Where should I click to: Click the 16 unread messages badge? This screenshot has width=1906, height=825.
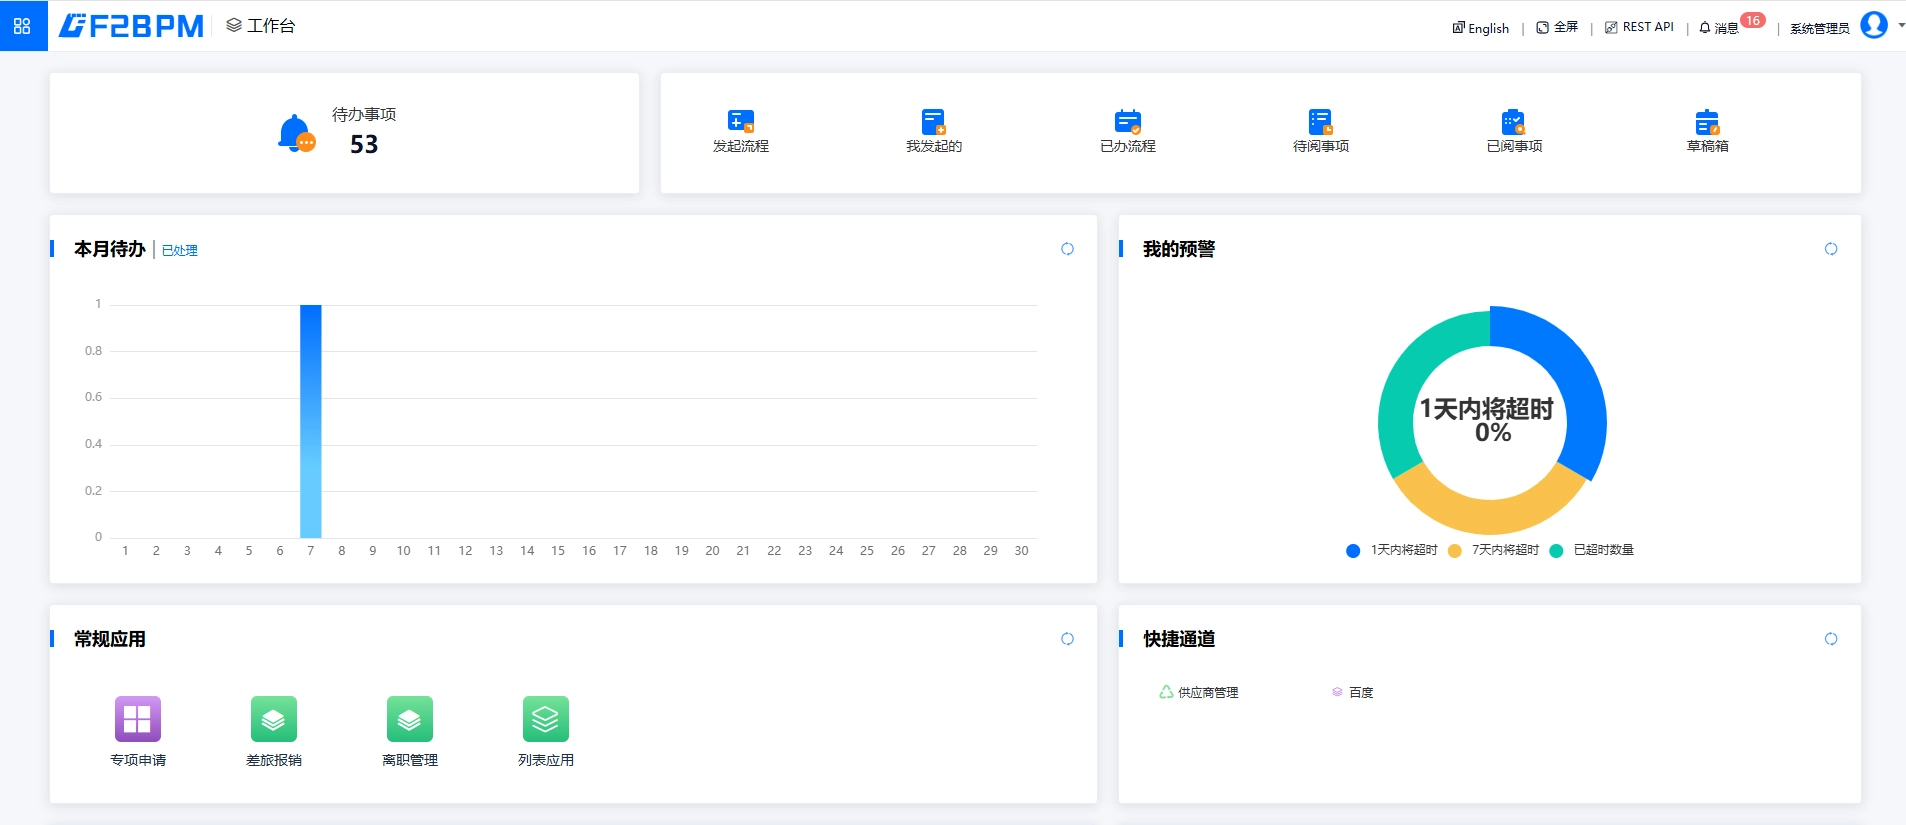(x=1753, y=20)
